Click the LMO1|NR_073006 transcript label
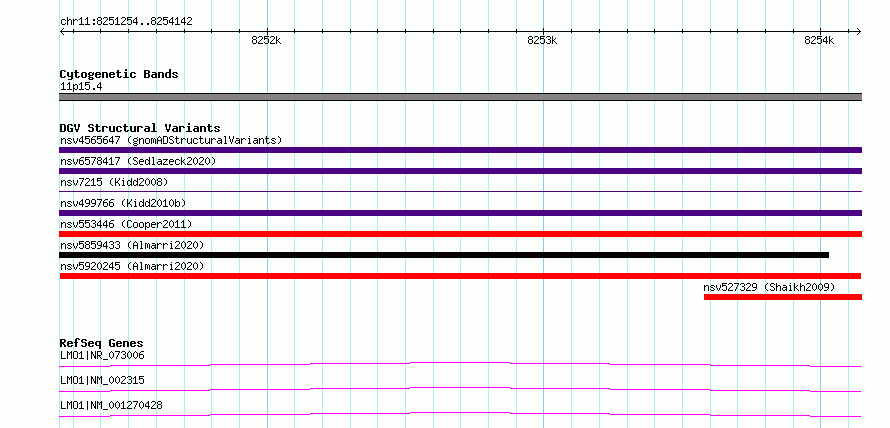The width and height of the screenshot is (890, 428). pyautogui.click(x=102, y=356)
